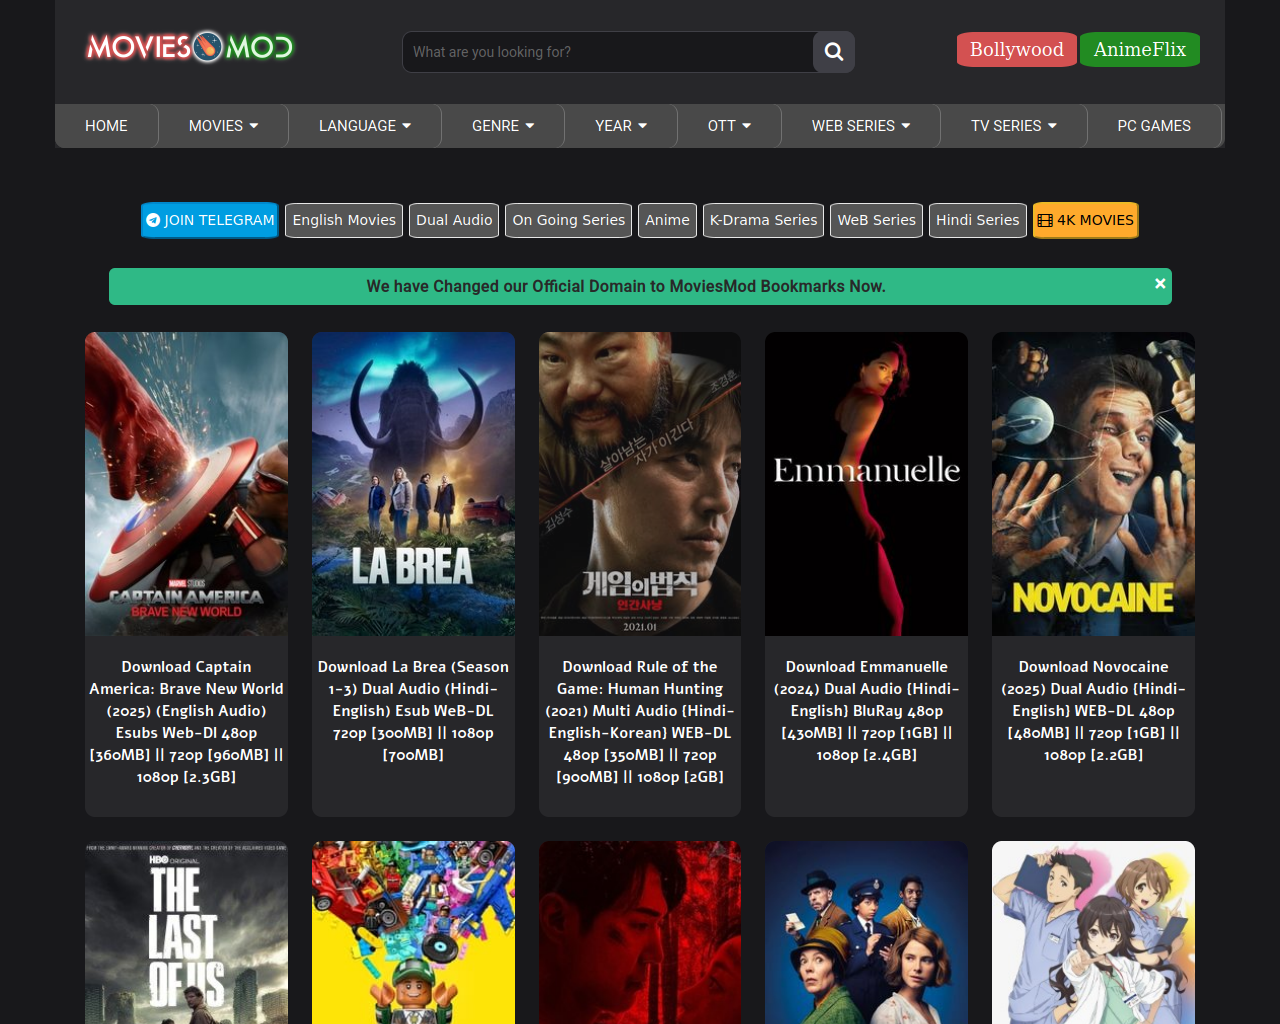Image resolution: width=1280 pixels, height=1024 pixels.
Task: Focus the 'What are you looking for?' search box
Action: 608,52
